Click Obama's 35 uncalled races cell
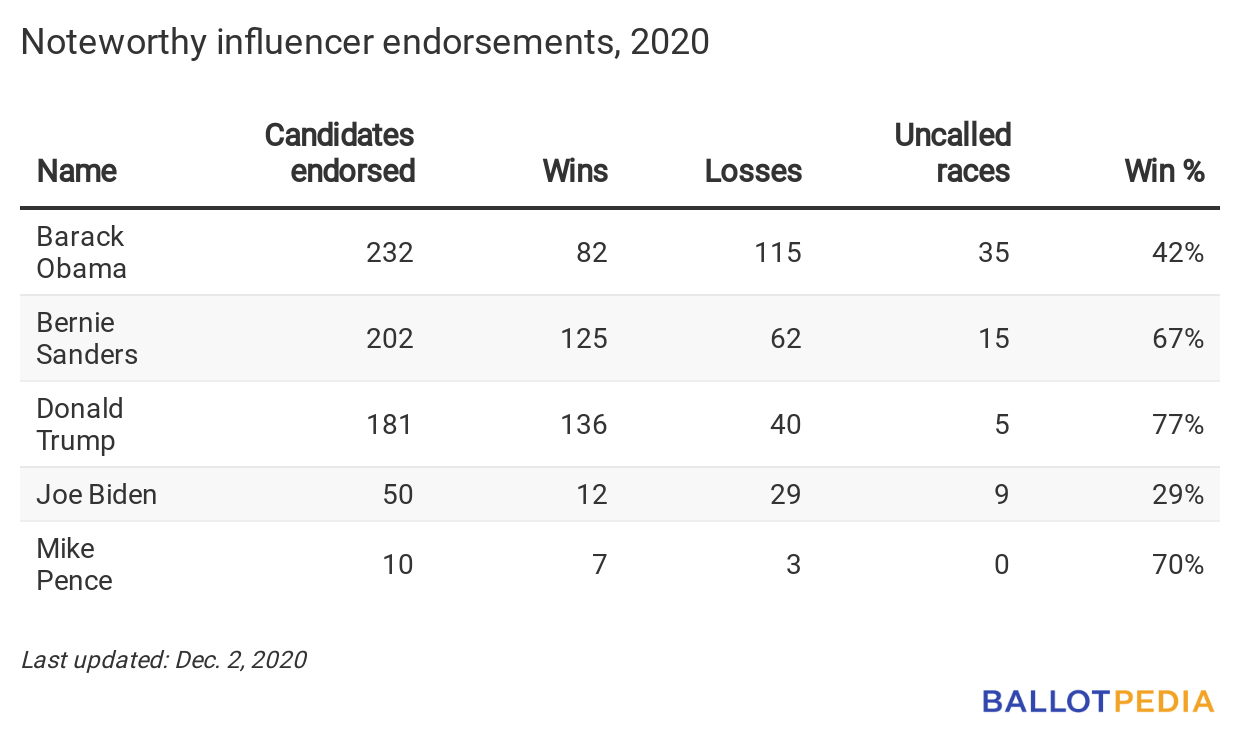 (x=994, y=252)
